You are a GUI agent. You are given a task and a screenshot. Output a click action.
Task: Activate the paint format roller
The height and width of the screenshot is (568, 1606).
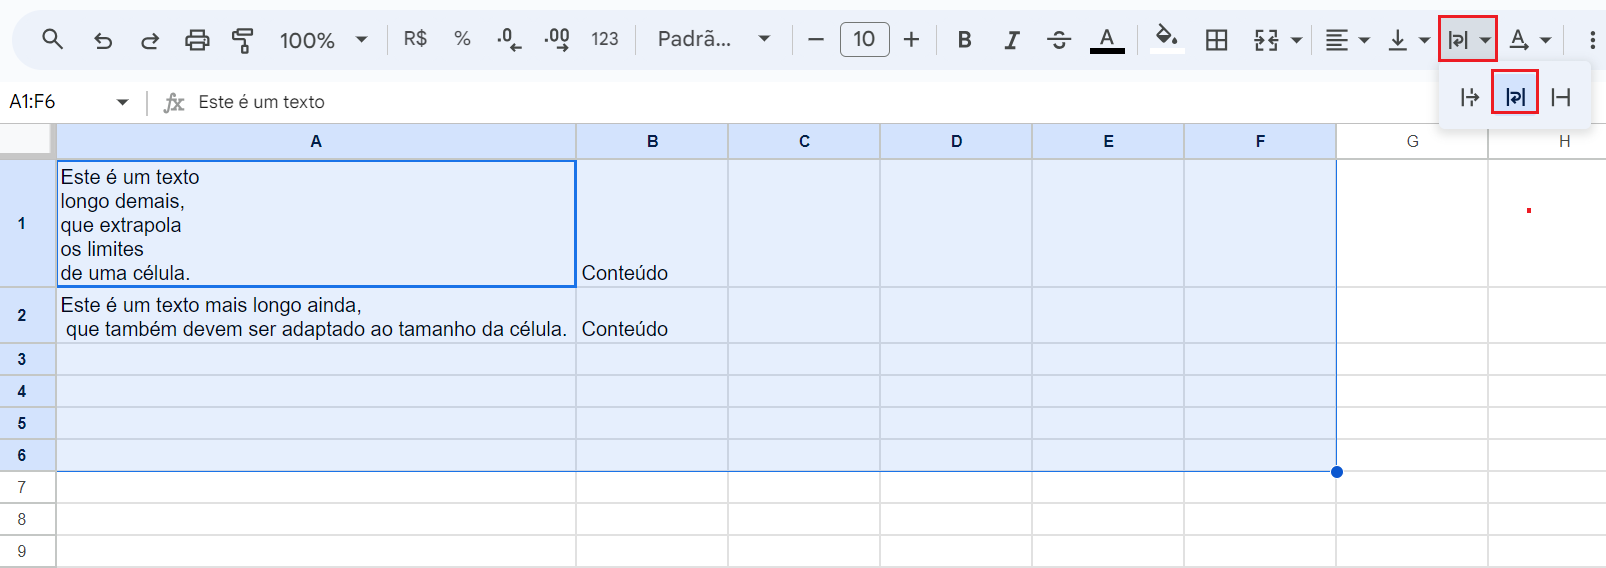(242, 40)
